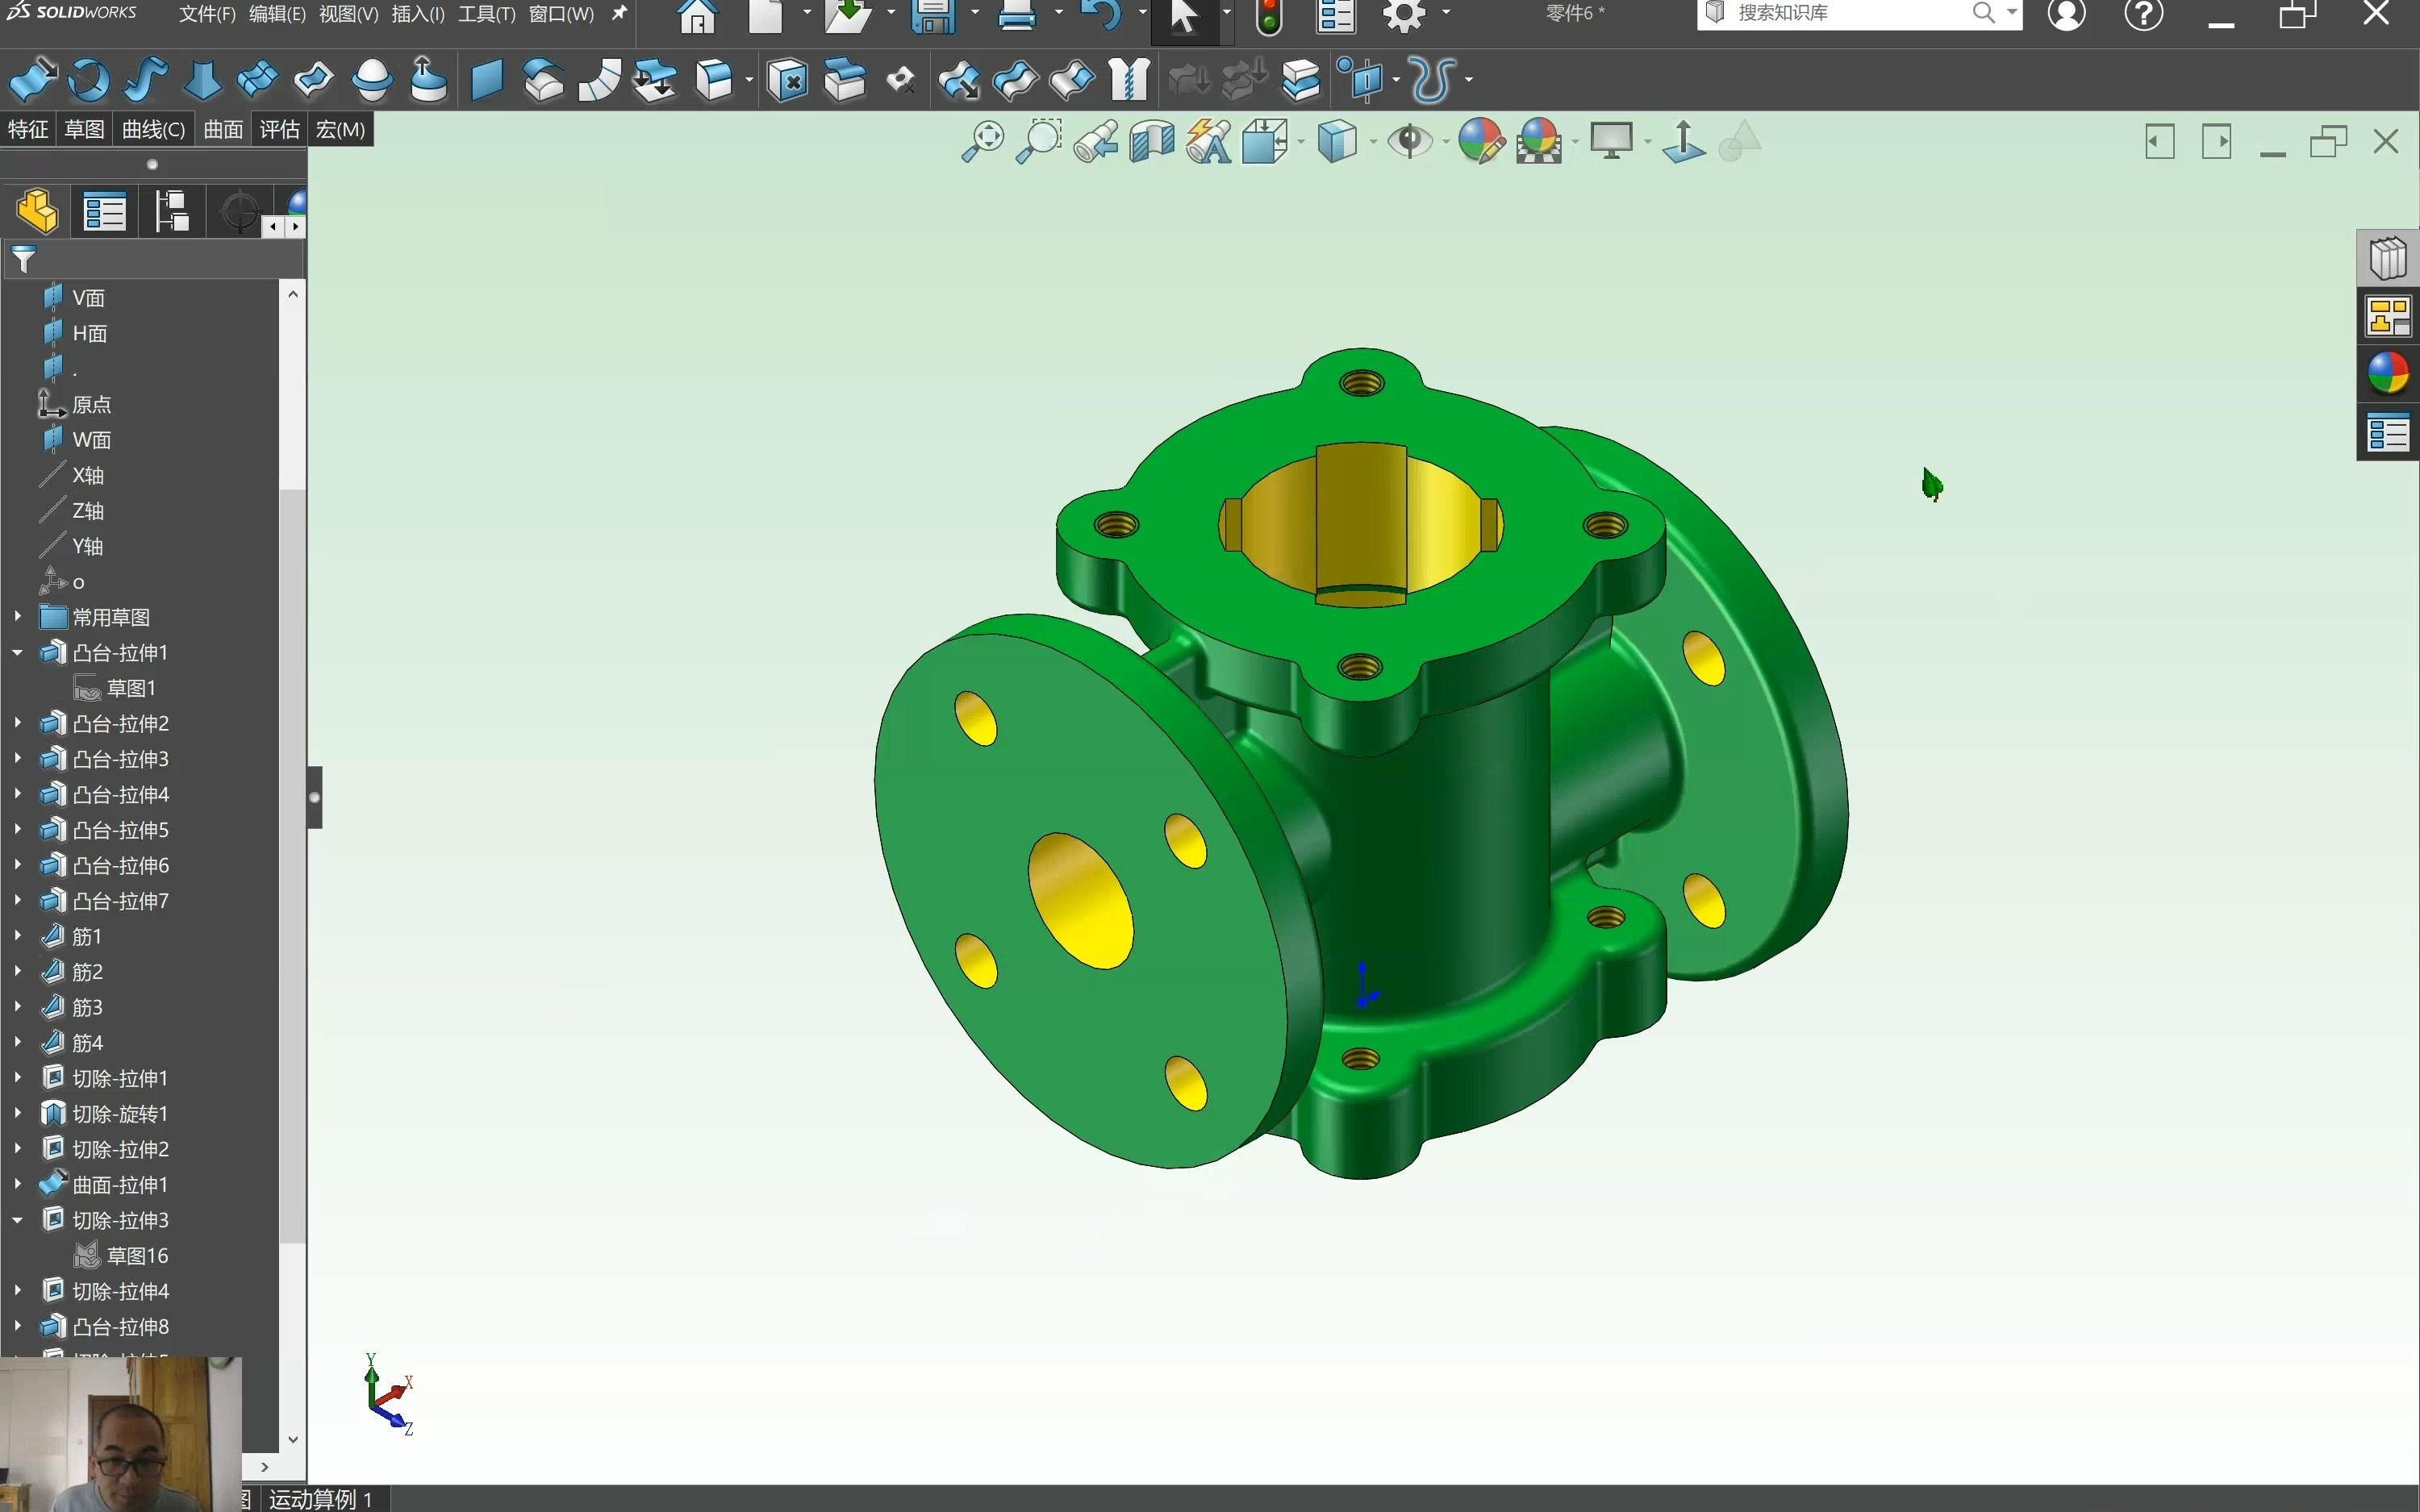Screen dimensions: 2420x1512
Task: Select the Swept Surface tool
Action: click(x=146, y=80)
